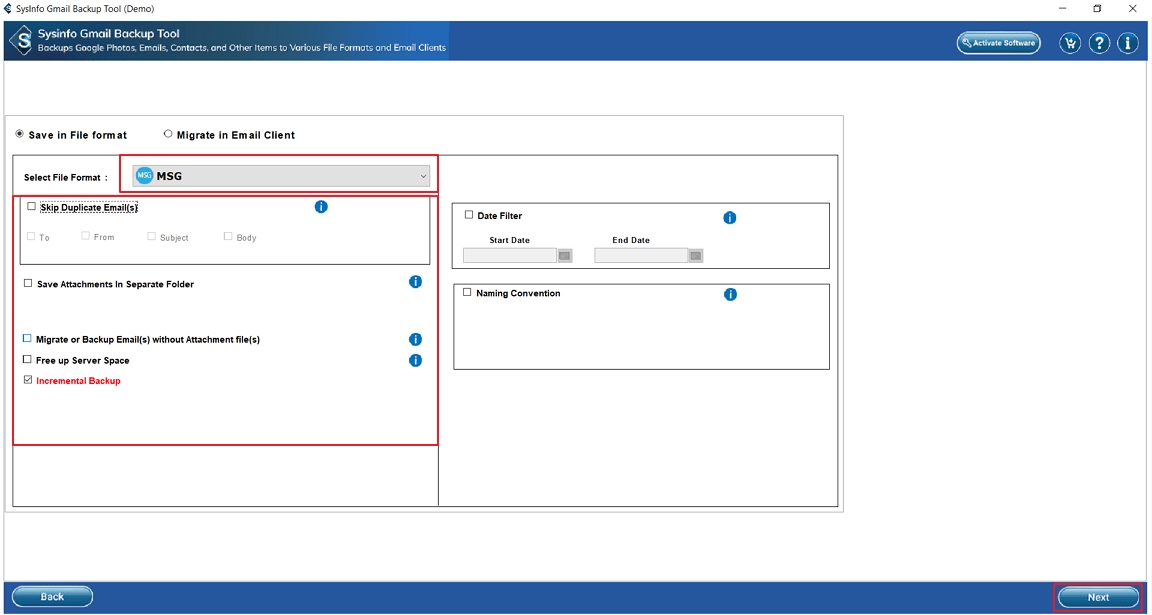Click the Start Date input field
The image size is (1152, 615).
[510, 256]
